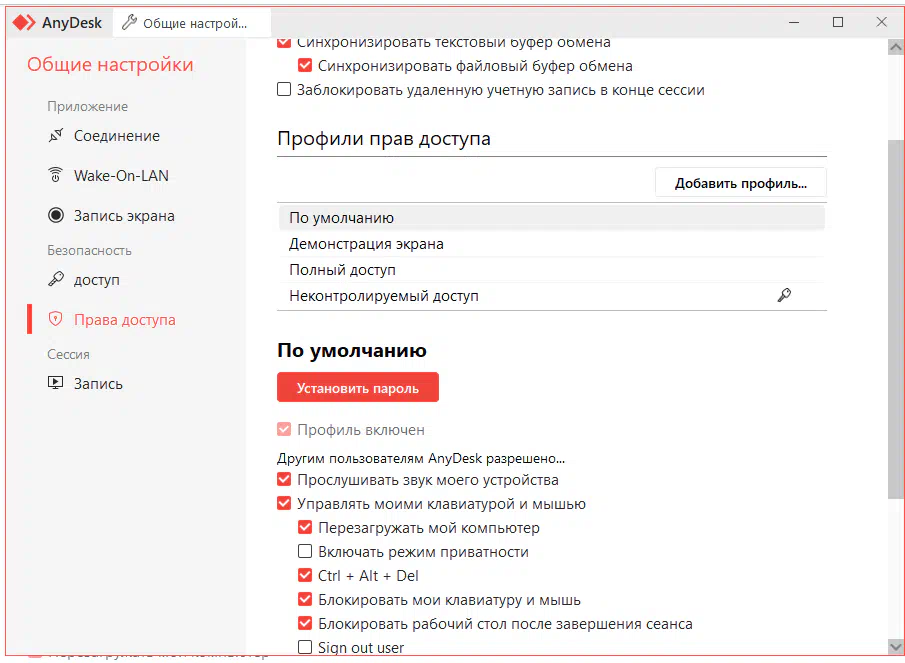Close the AnyDesk window
The height and width of the screenshot is (663, 905).
(881, 23)
